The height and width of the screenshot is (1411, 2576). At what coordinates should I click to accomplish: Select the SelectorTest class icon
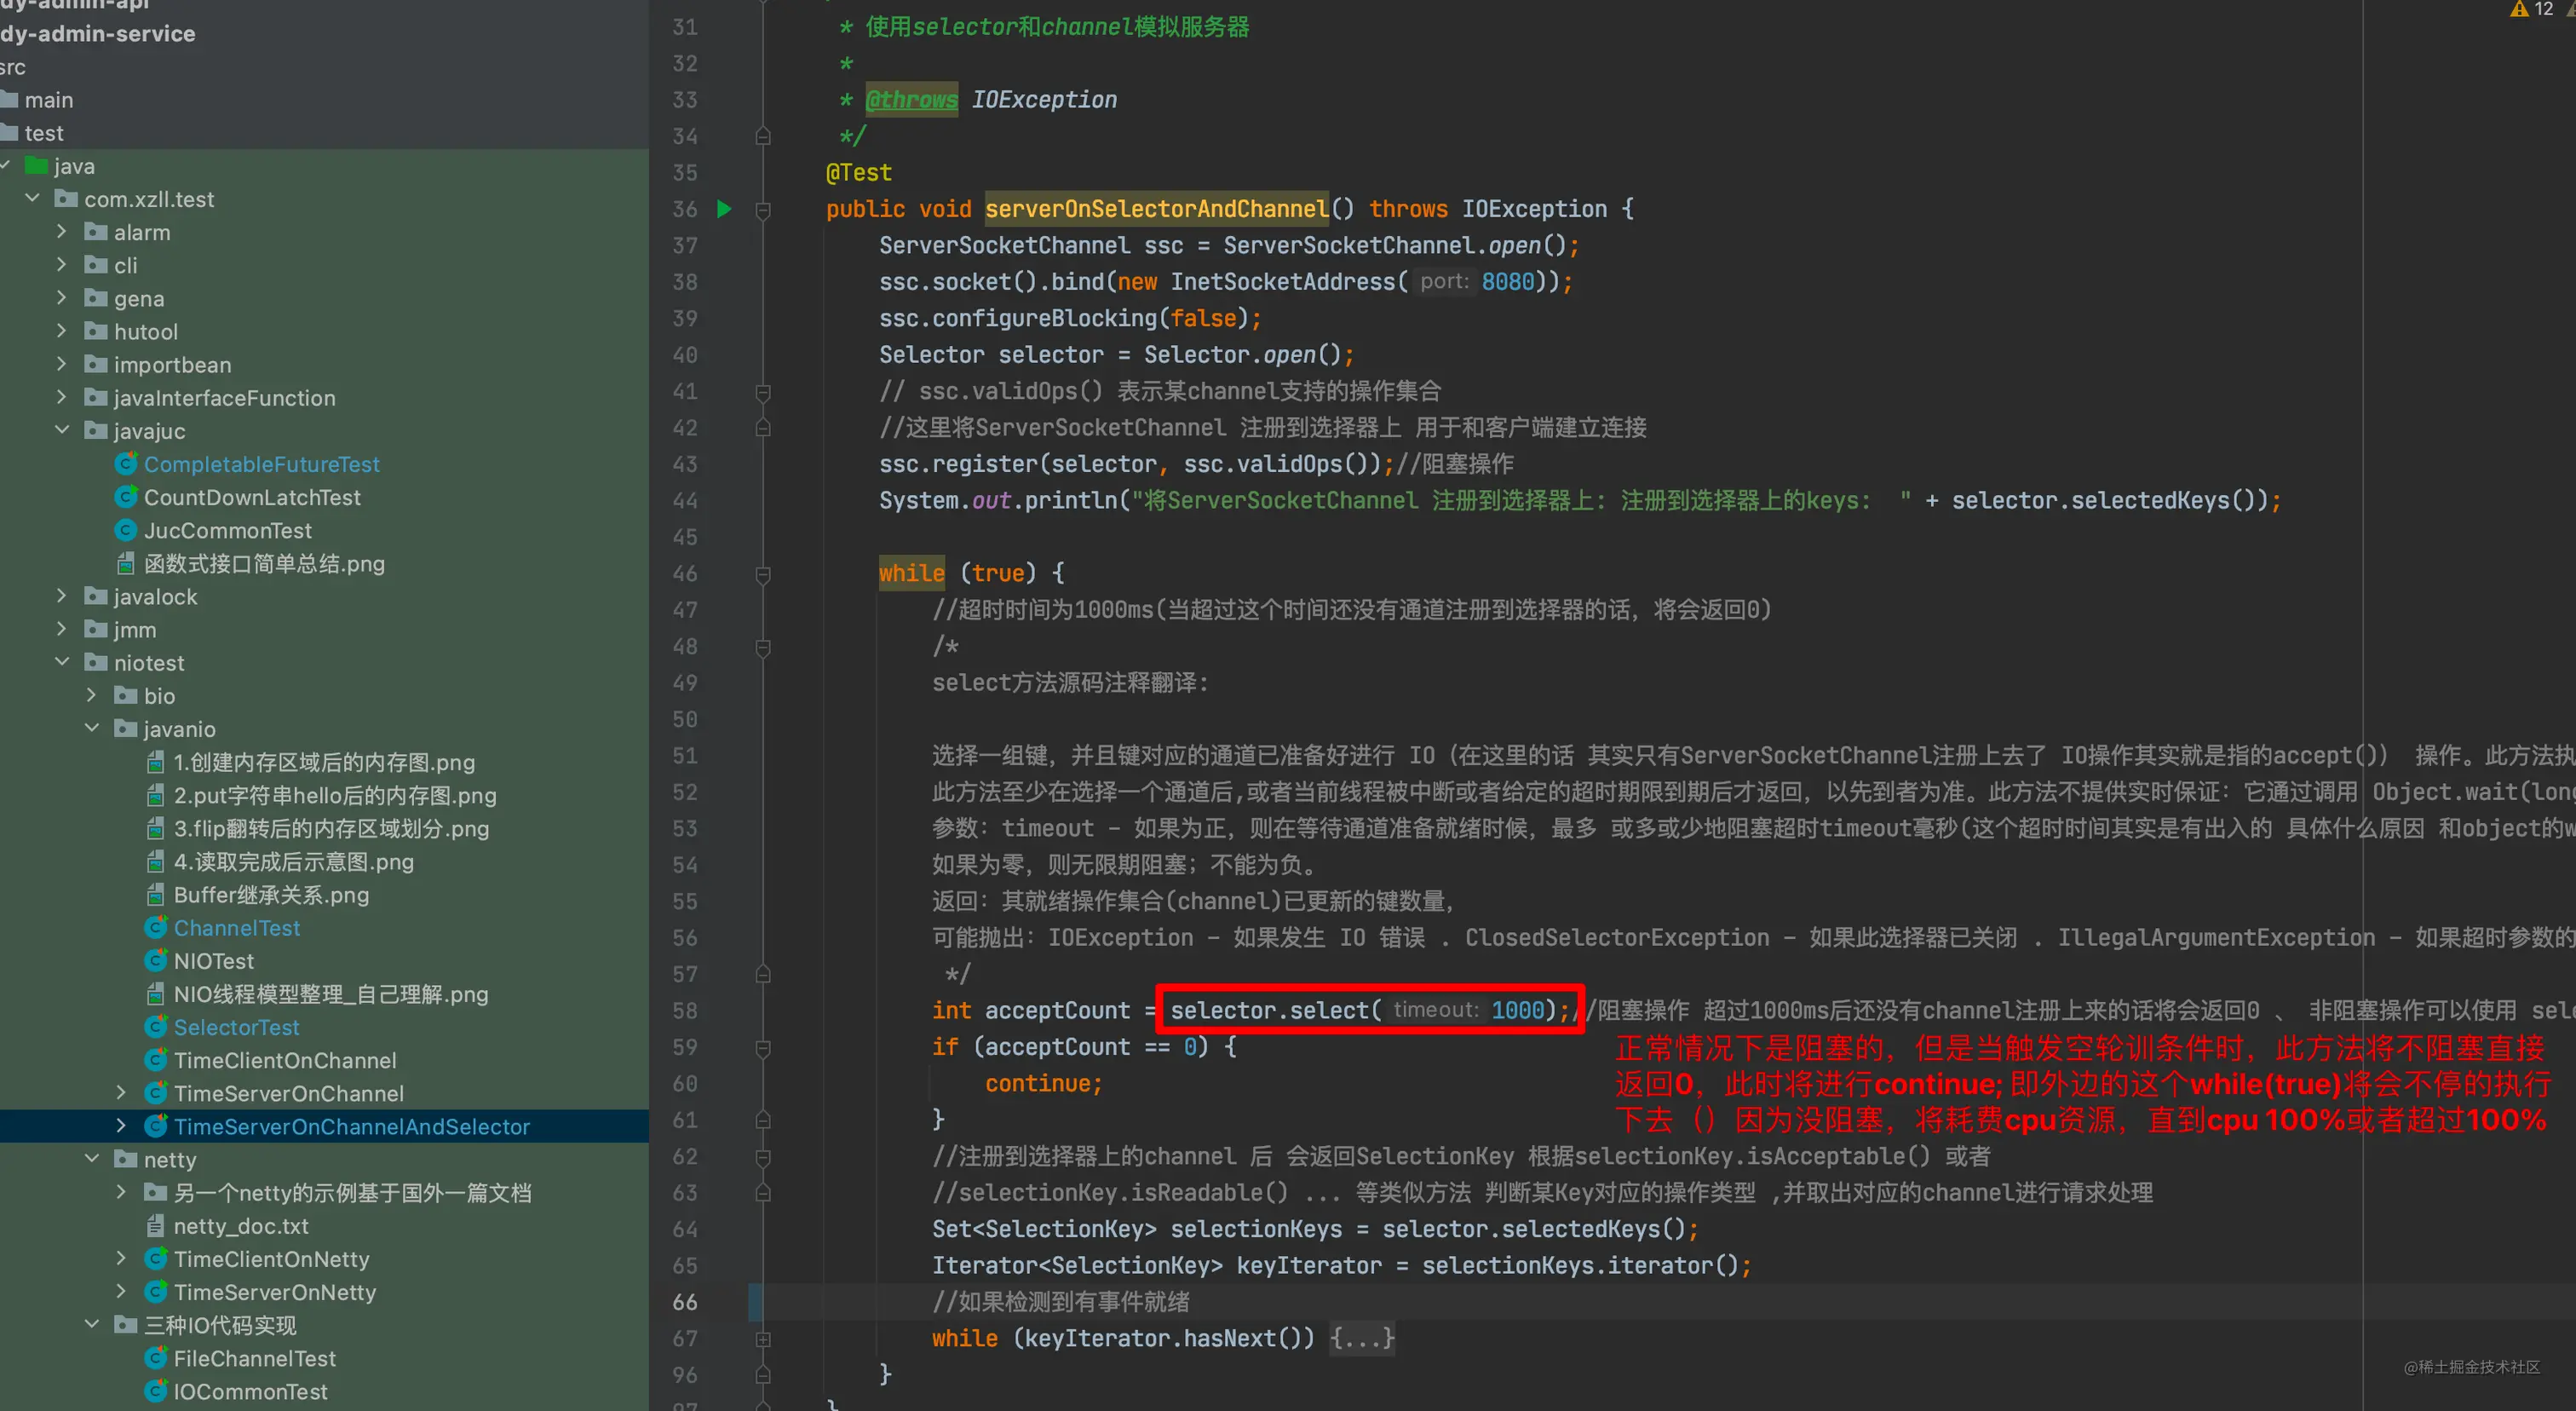click(x=156, y=1027)
